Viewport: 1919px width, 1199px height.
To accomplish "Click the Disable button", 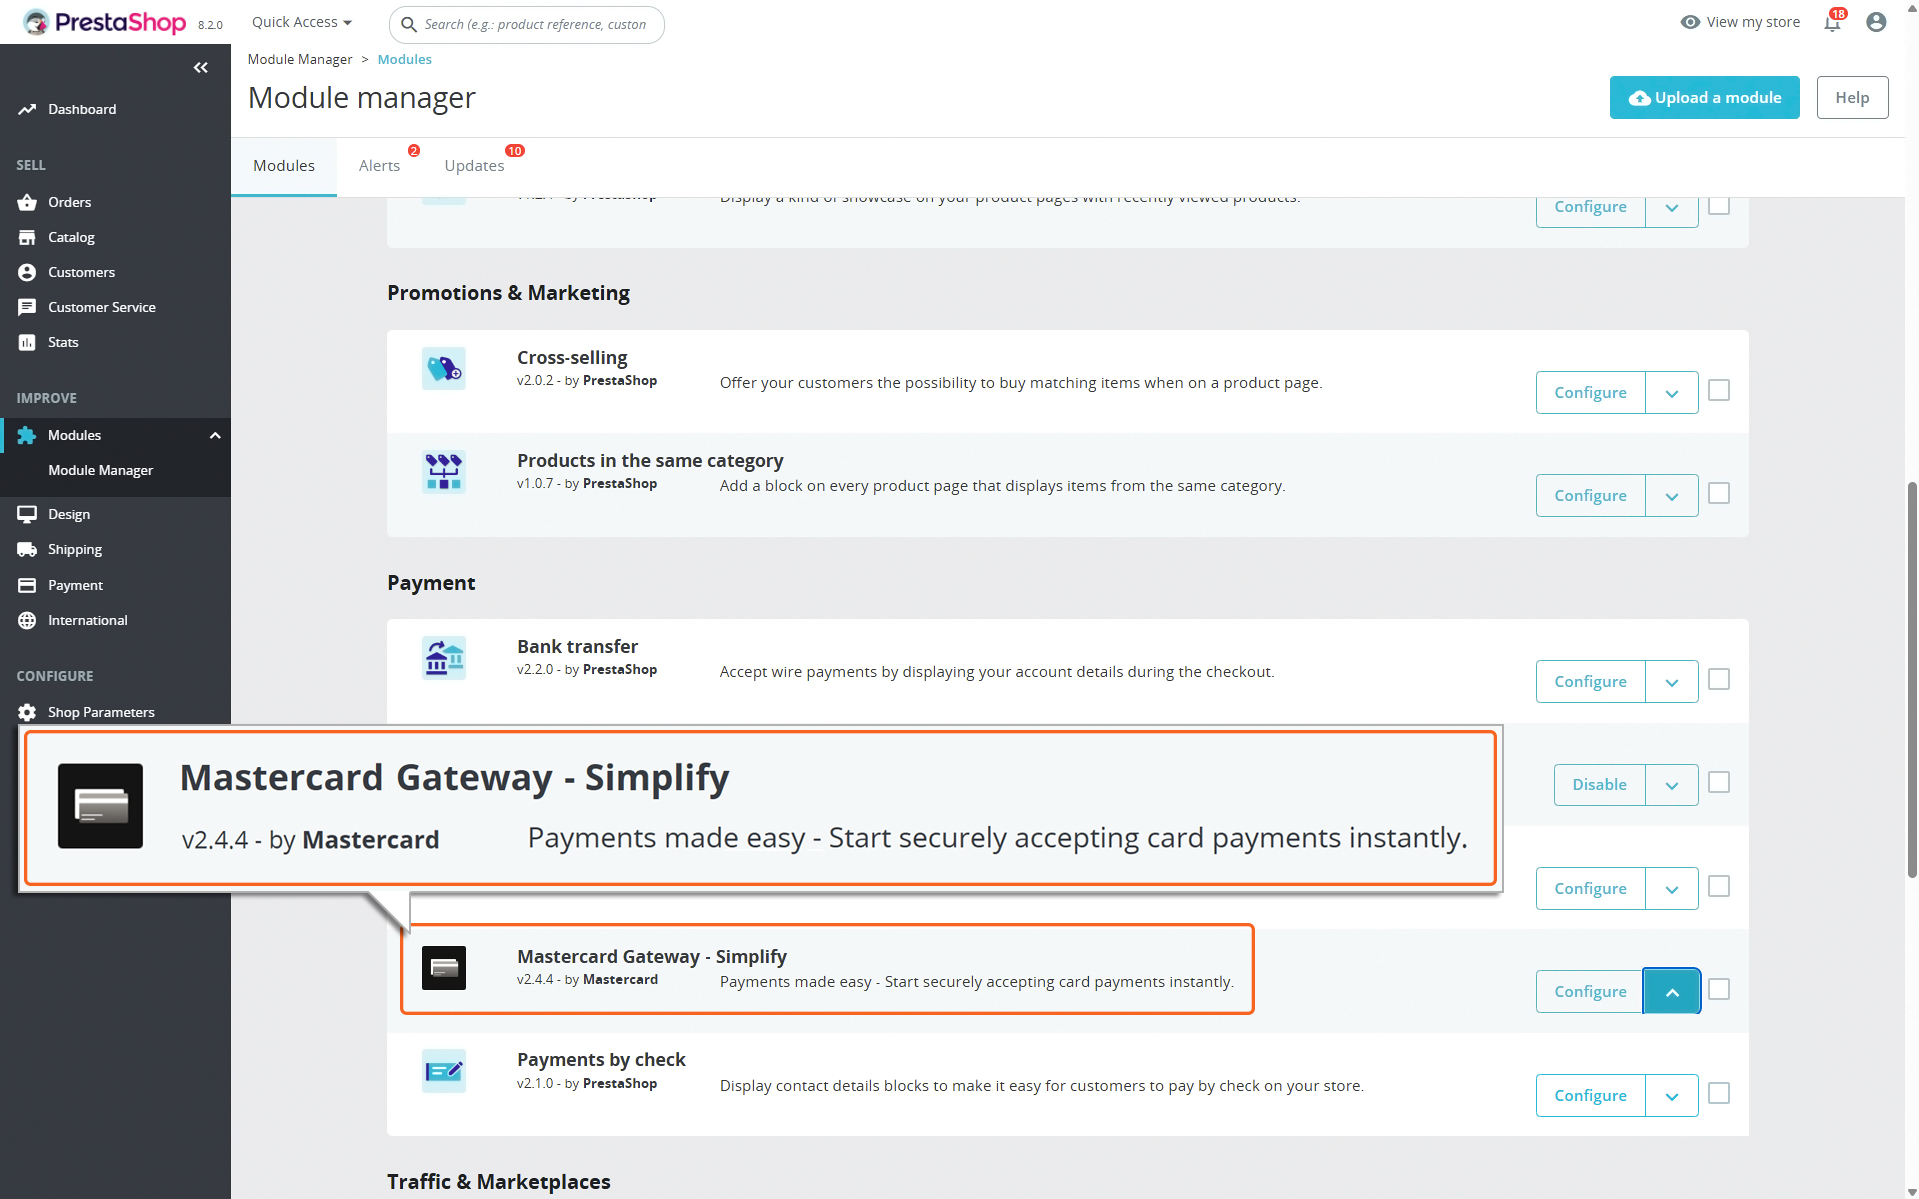I will [1599, 785].
